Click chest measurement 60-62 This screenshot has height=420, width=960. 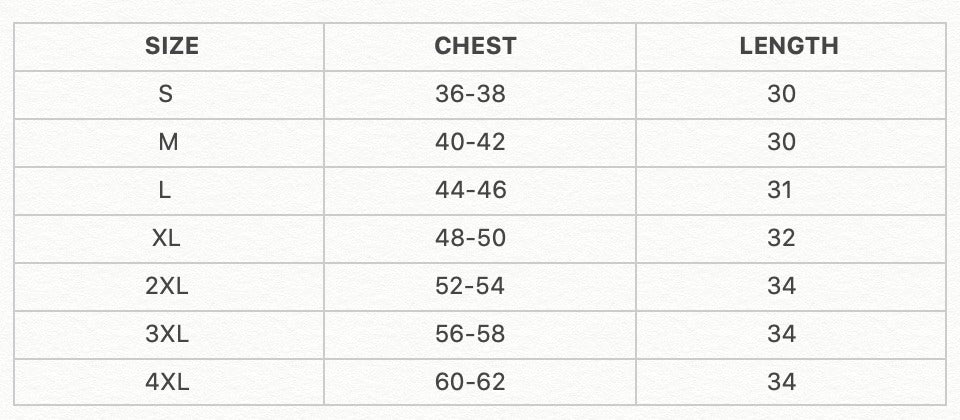click(x=471, y=382)
